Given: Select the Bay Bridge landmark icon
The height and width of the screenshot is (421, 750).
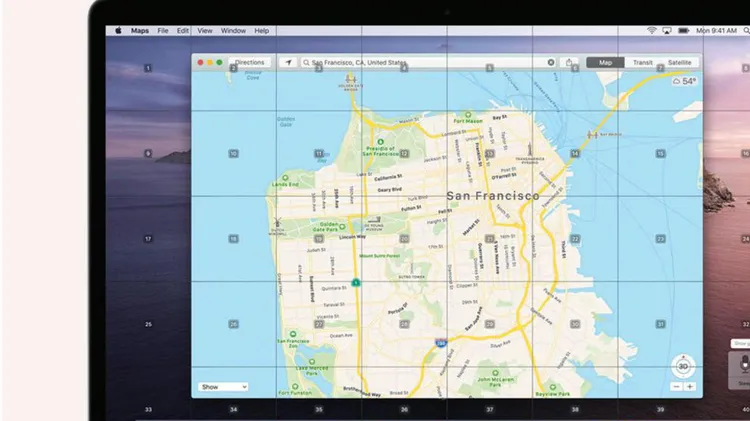Looking at the screenshot, I should point(593,134).
